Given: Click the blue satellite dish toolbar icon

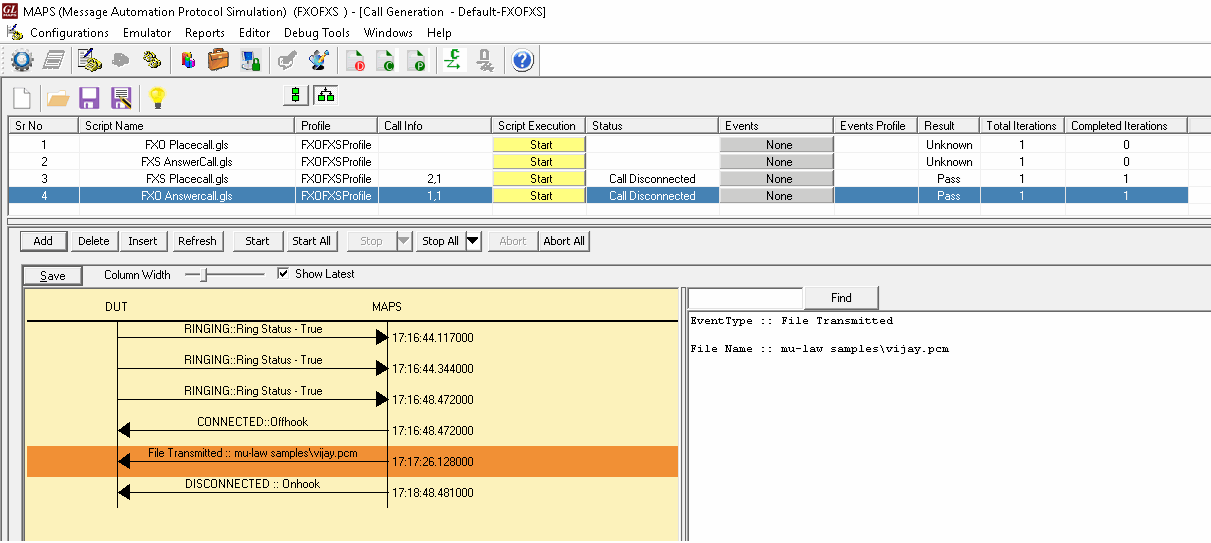Looking at the screenshot, I should tap(319, 60).
